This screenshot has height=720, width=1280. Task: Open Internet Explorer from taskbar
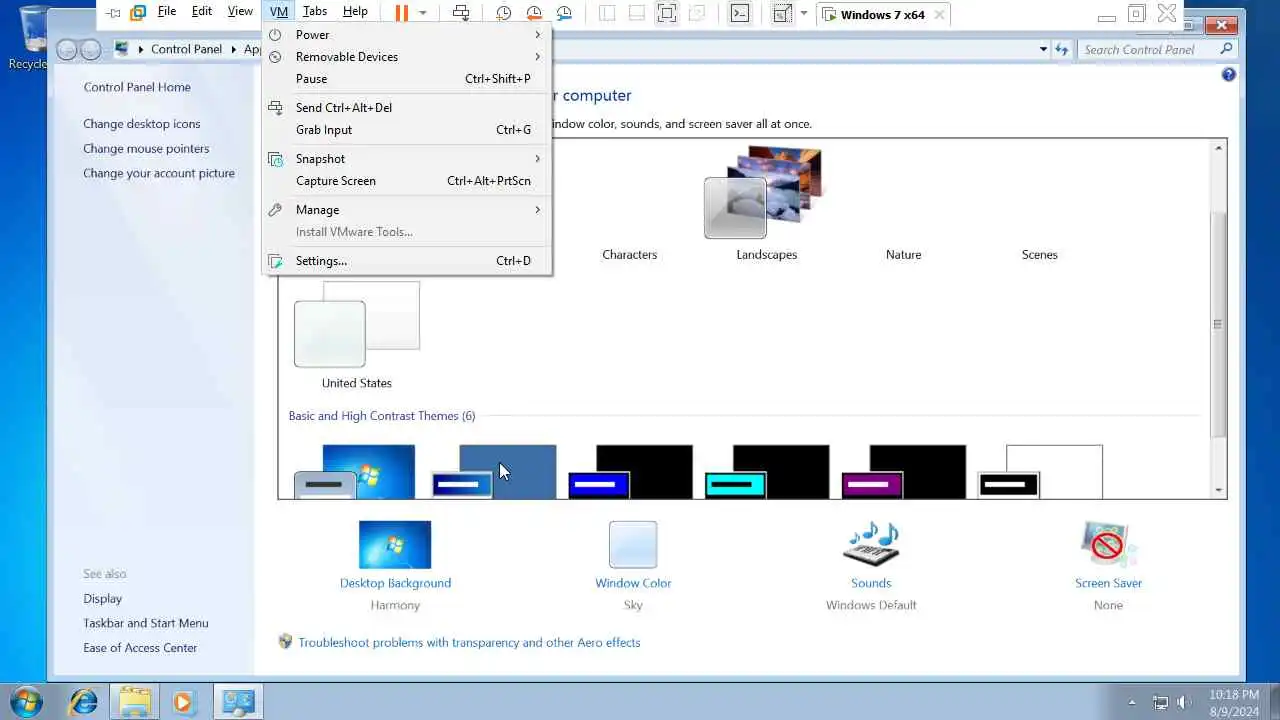coord(83,701)
